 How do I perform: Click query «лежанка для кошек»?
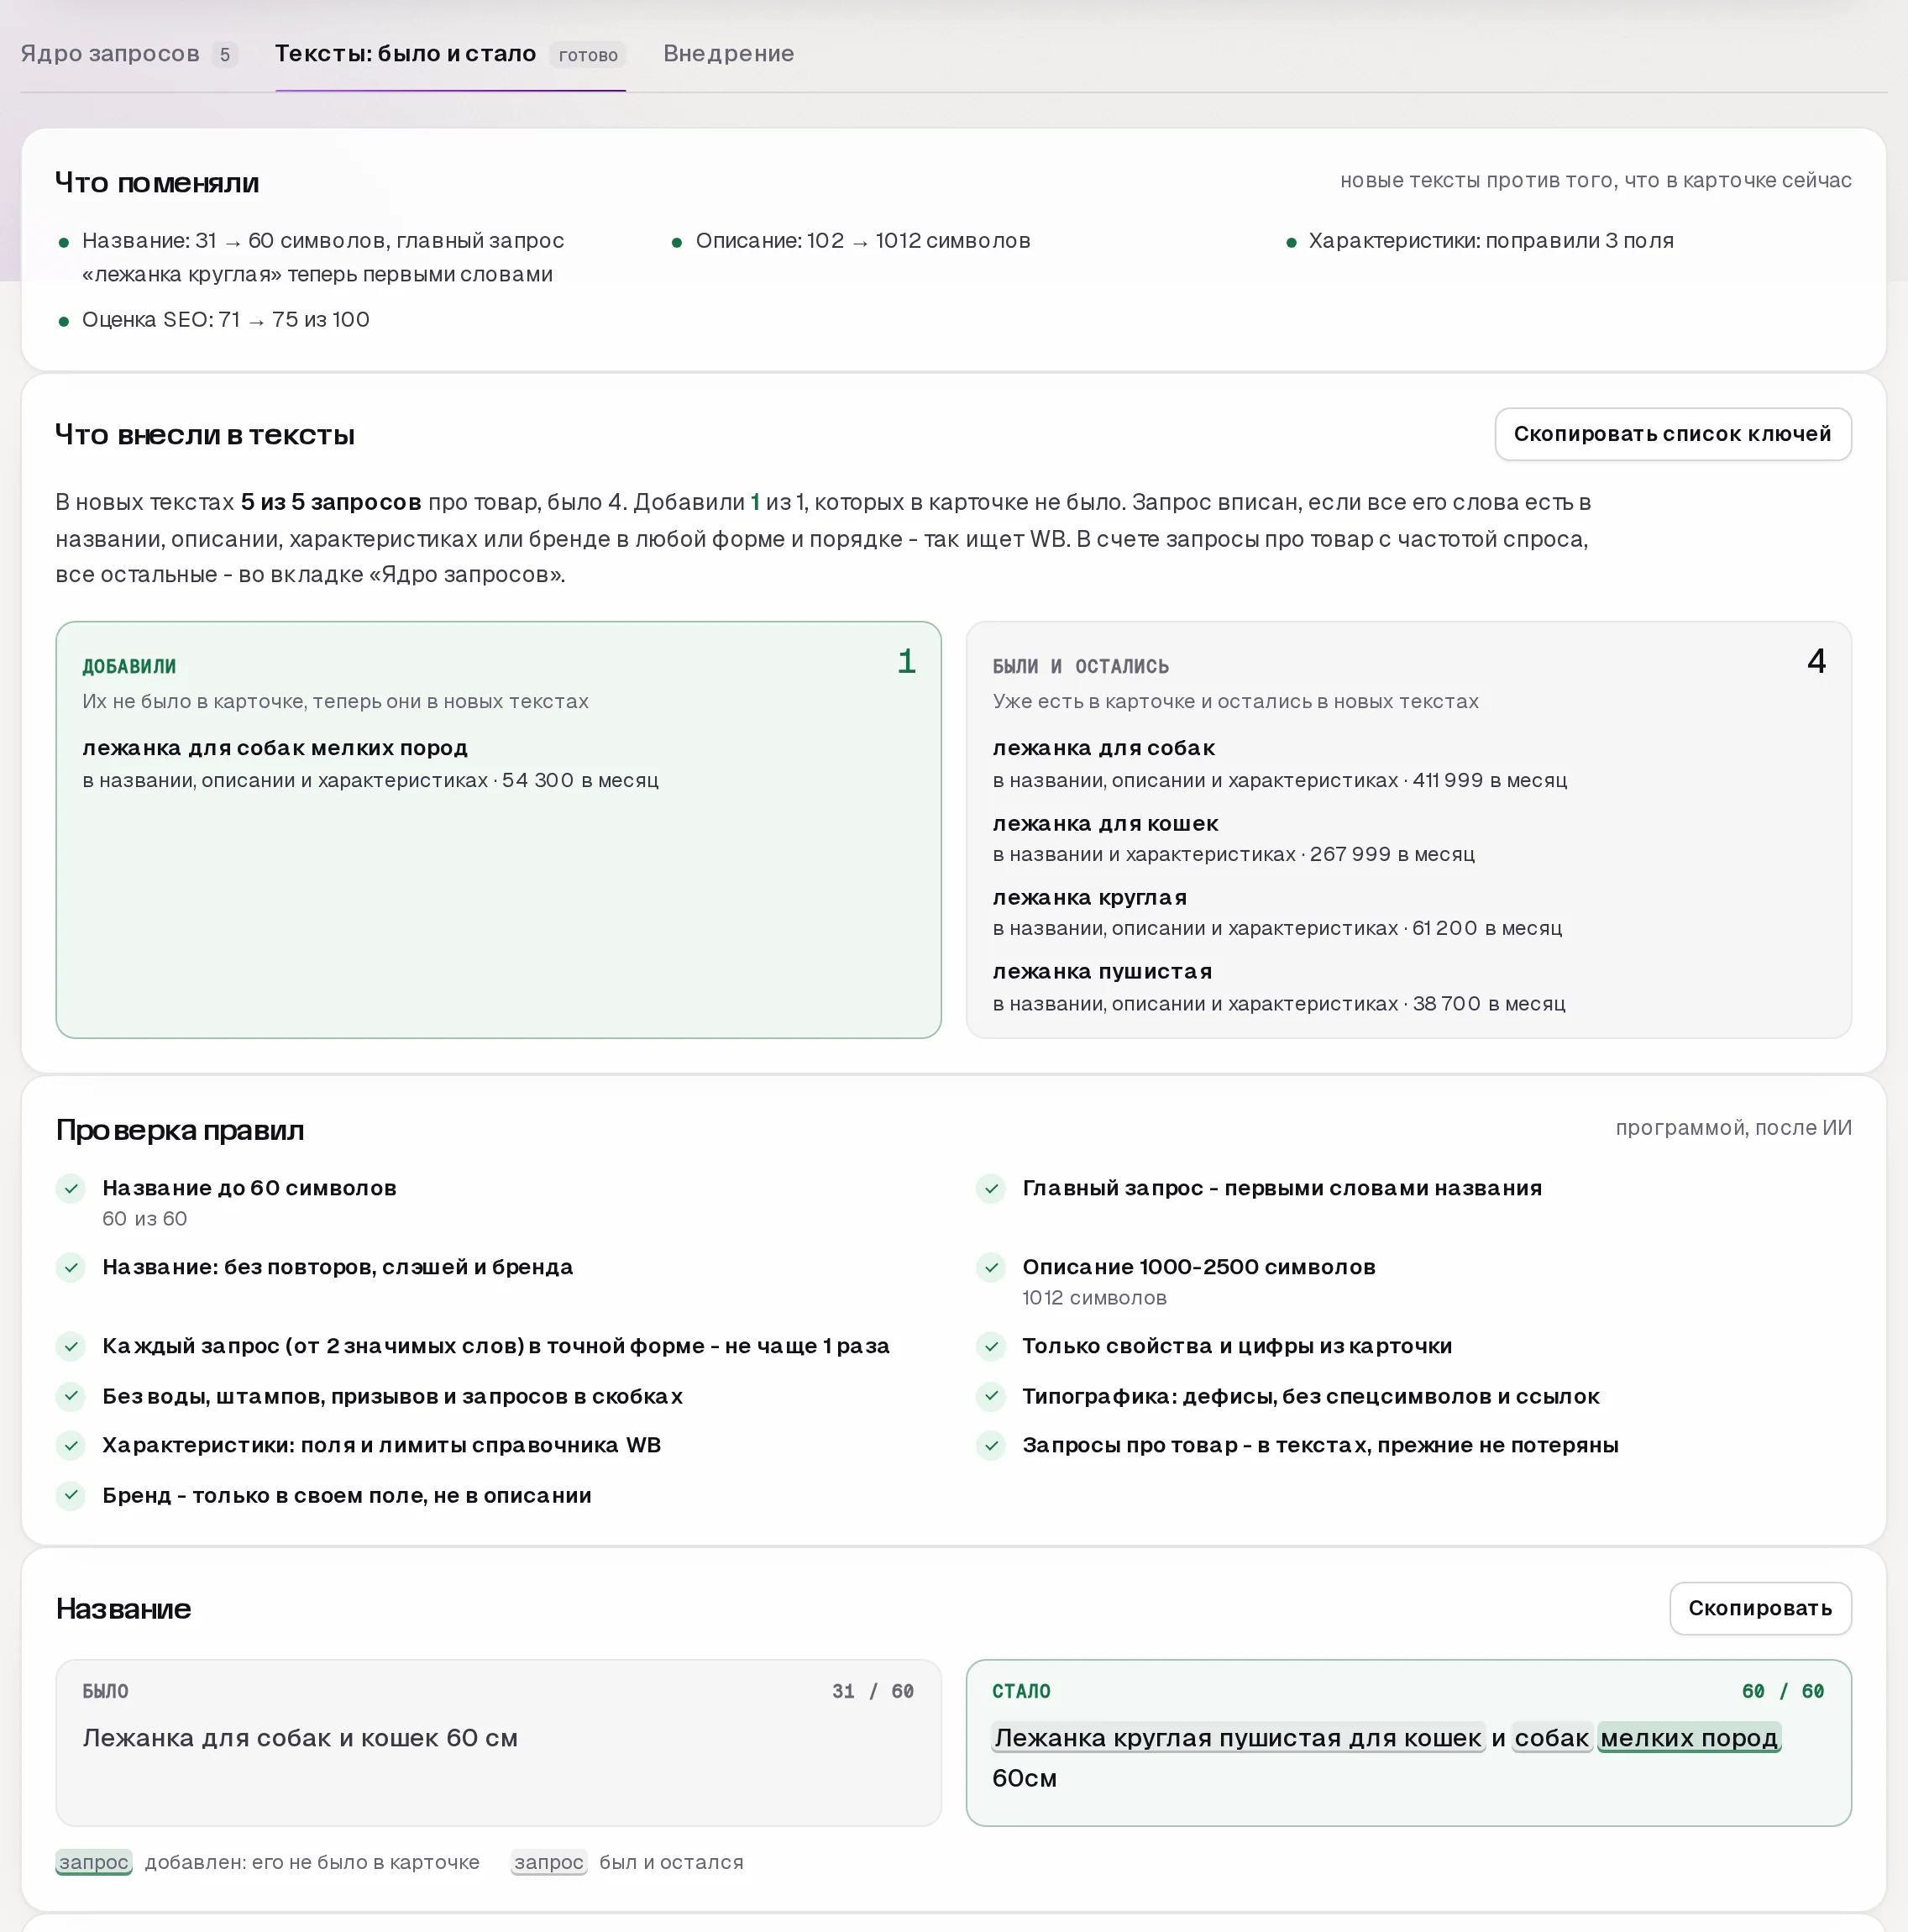(1105, 823)
